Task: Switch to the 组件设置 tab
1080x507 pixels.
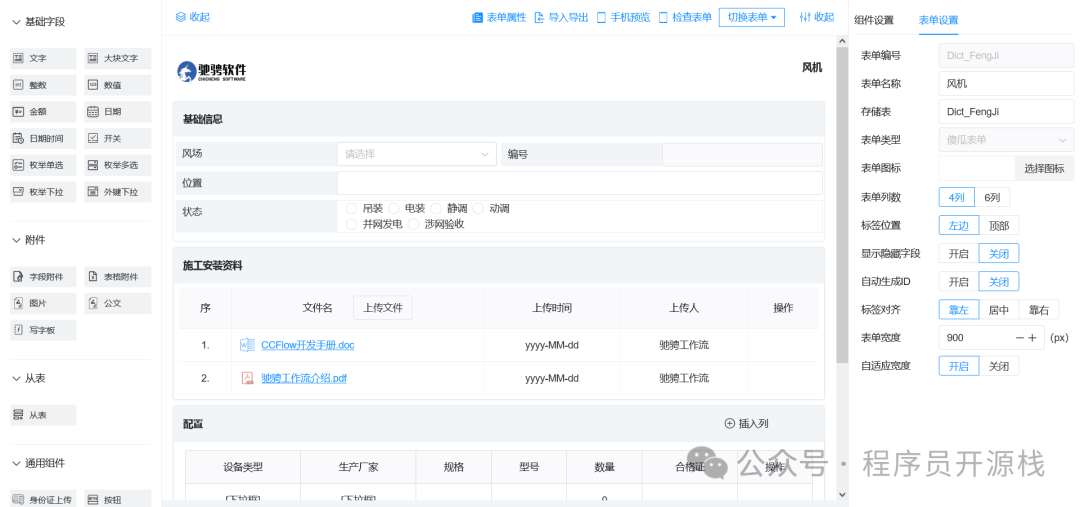Action: [x=873, y=20]
